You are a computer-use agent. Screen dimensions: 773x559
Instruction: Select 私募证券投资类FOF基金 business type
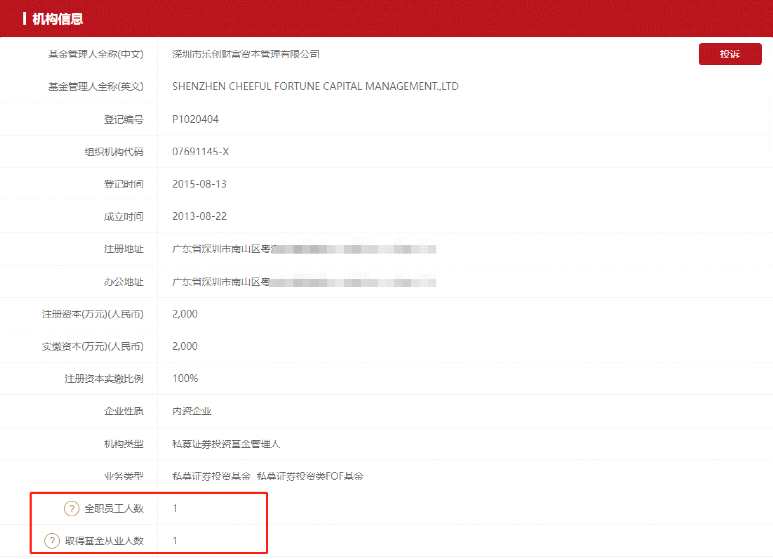[x=310, y=476]
